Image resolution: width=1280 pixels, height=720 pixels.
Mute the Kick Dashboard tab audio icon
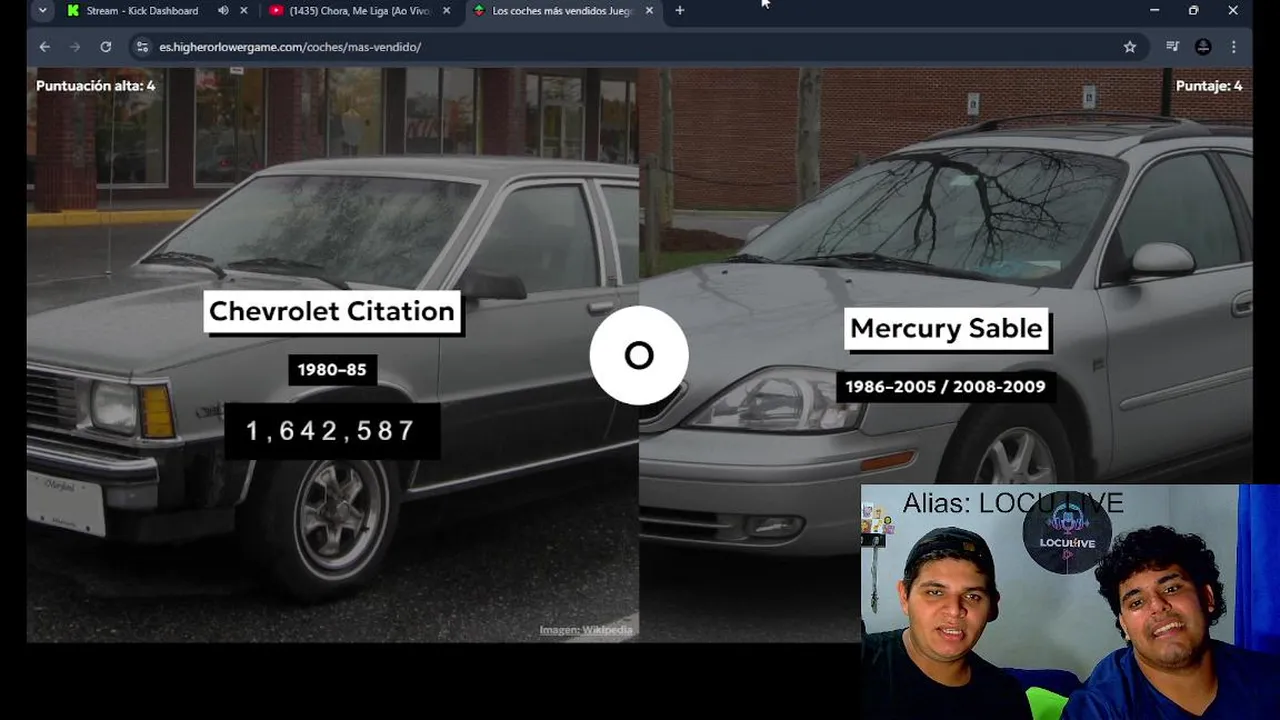(223, 11)
